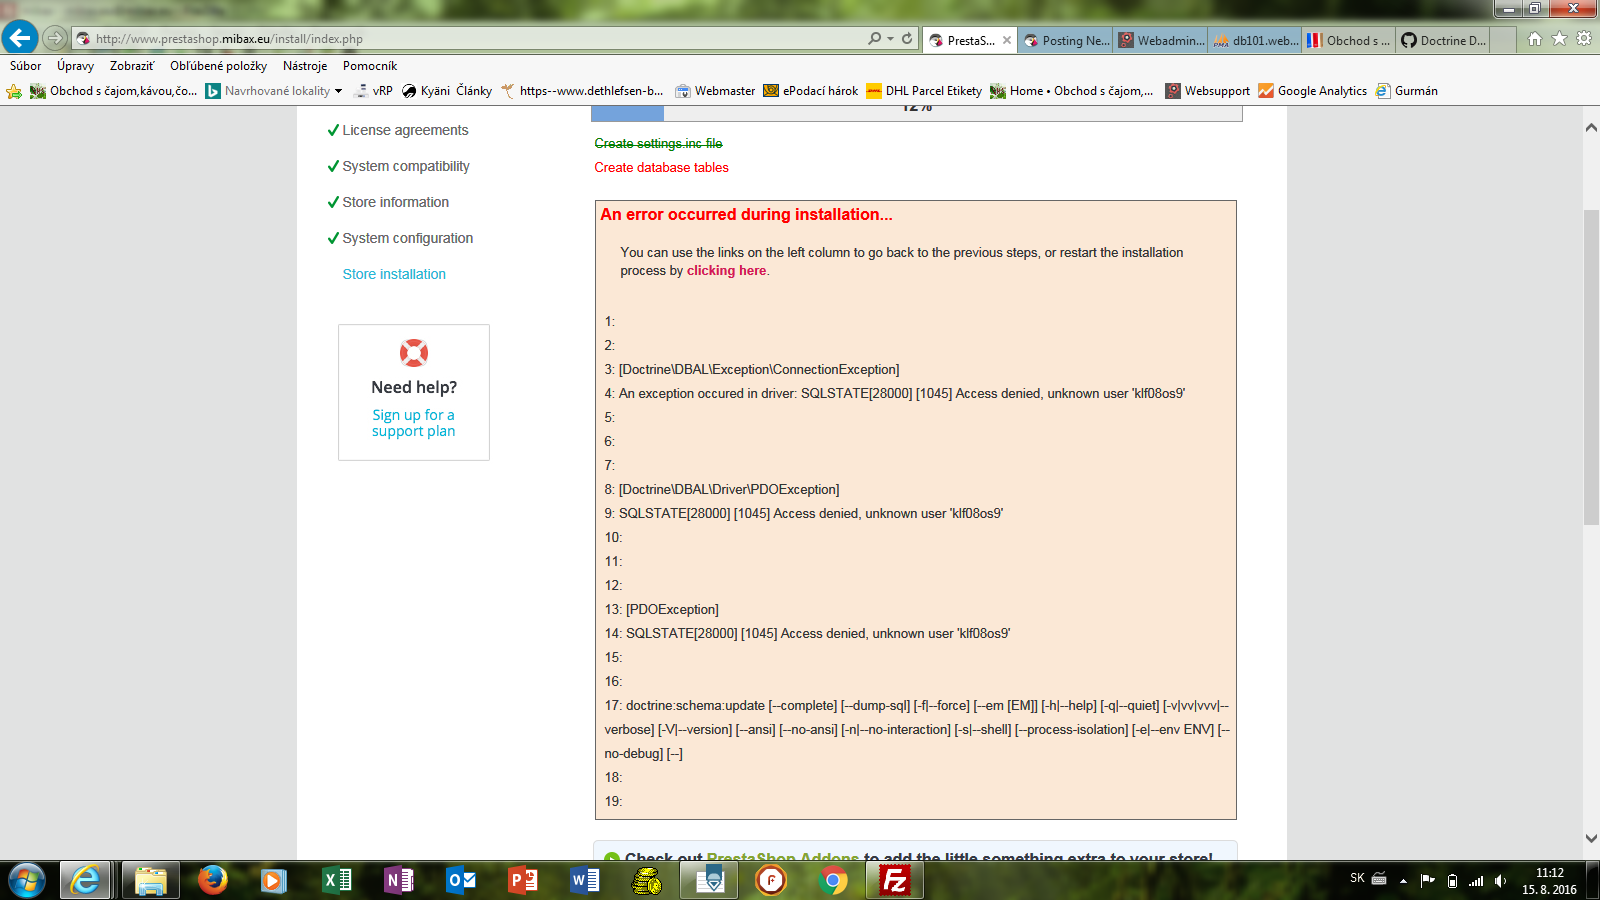
Task: Open the Zobraziť menu
Action: (x=132, y=66)
